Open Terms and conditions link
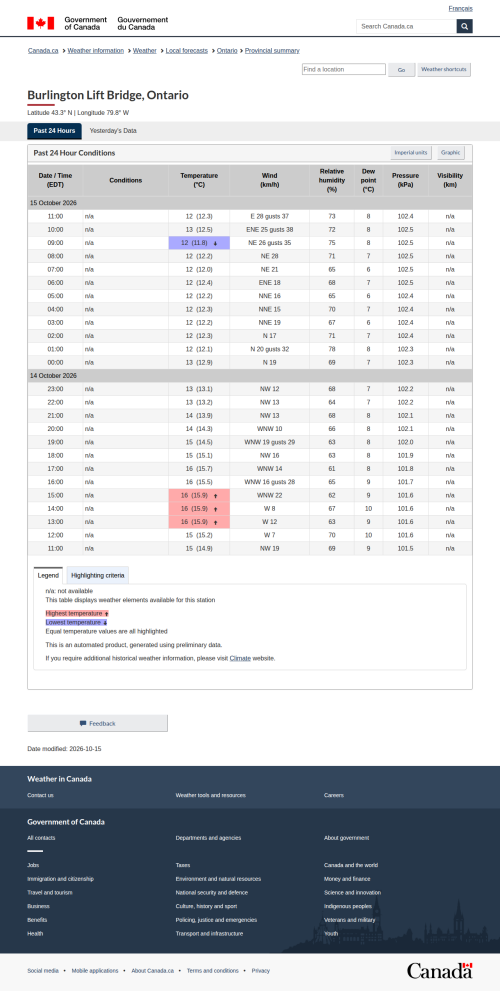500x991 pixels. point(212,971)
